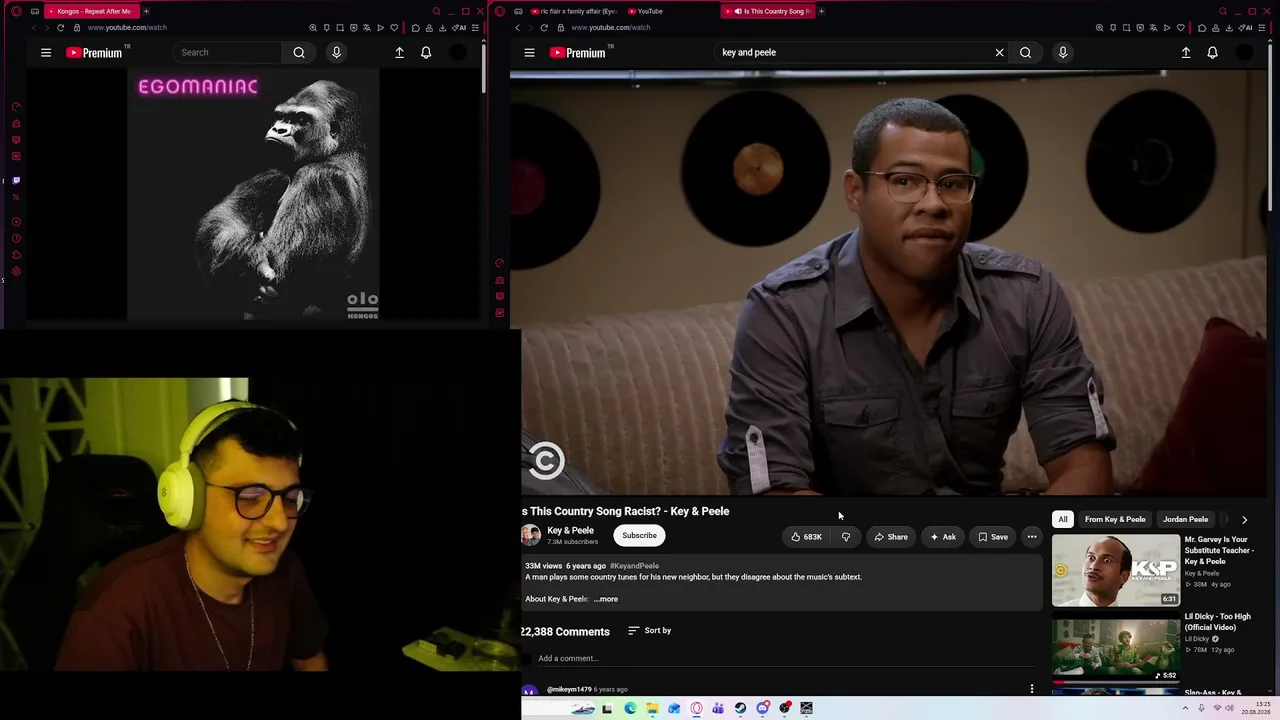Screen dimensions: 1280x720
Task: Click the YouTube Premium logo in right window
Action: tap(578, 52)
